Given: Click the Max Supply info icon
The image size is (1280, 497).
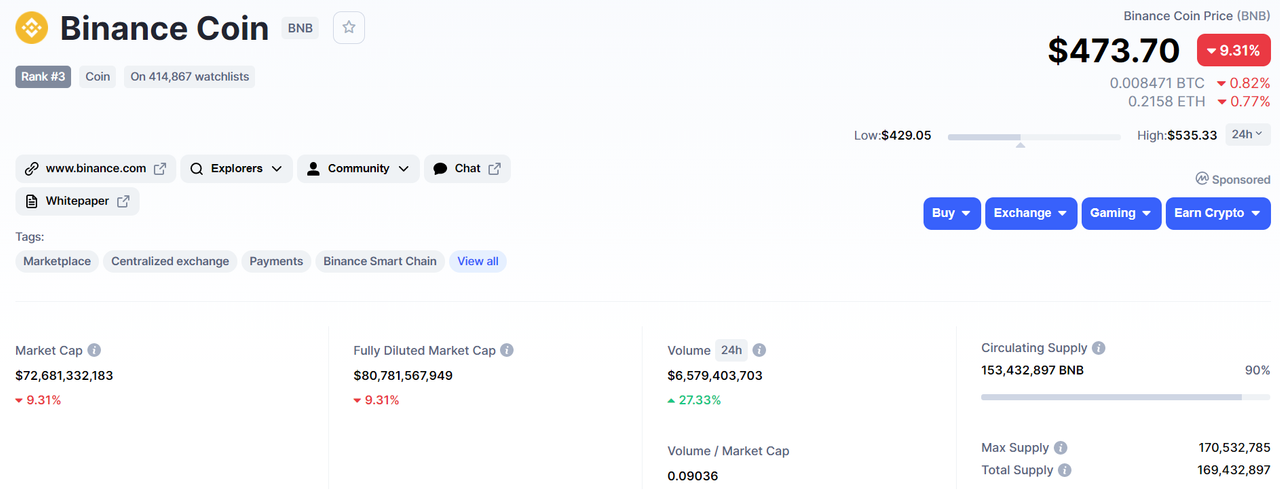Looking at the screenshot, I should click(x=1060, y=448).
